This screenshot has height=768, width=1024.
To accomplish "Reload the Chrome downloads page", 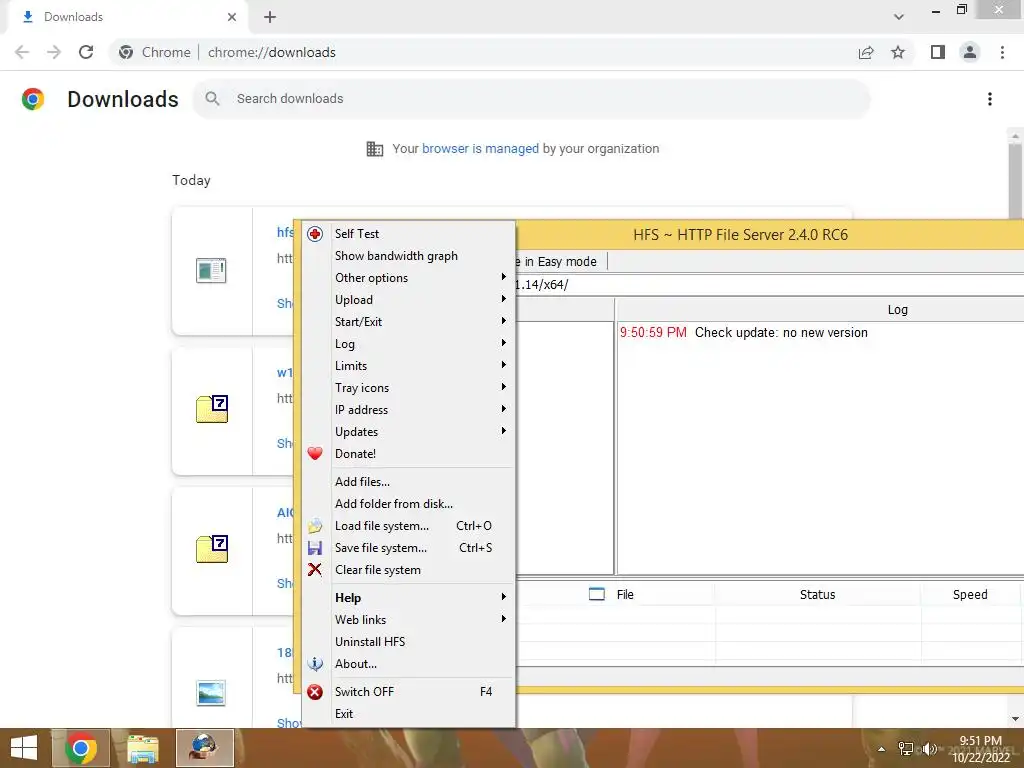I will [x=86, y=52].
